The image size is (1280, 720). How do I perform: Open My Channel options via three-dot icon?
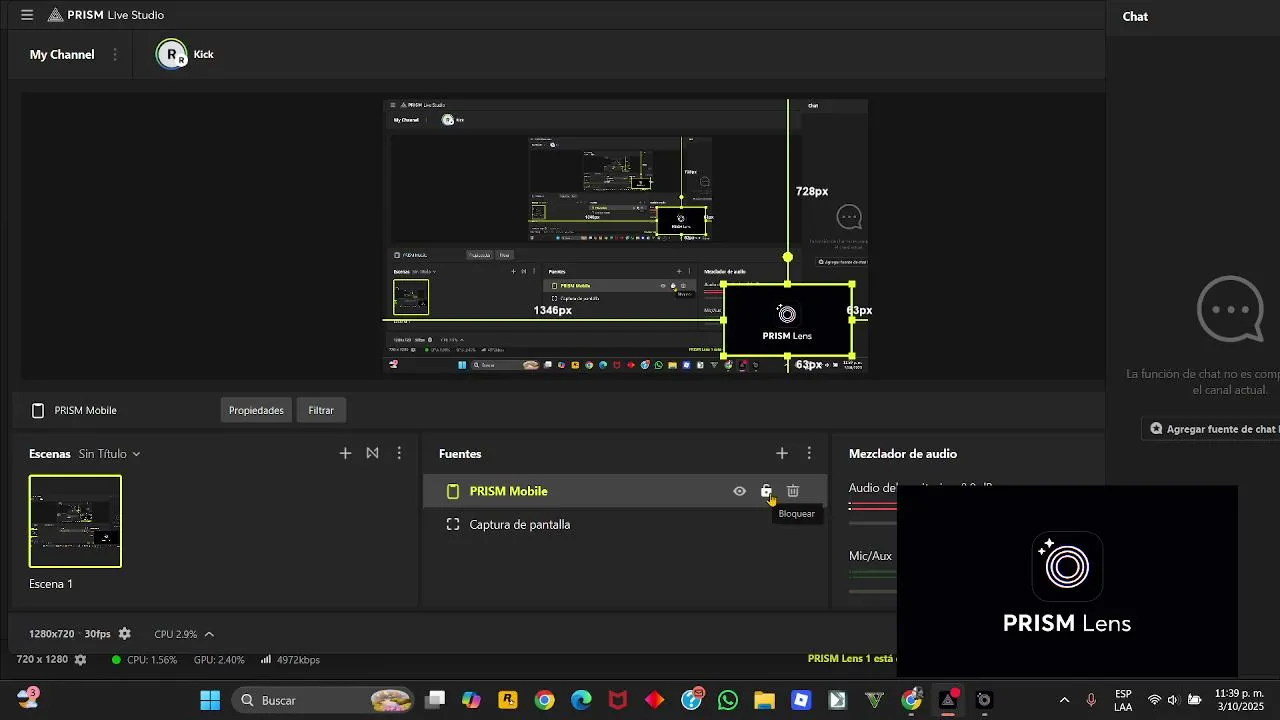coord(115,55)
